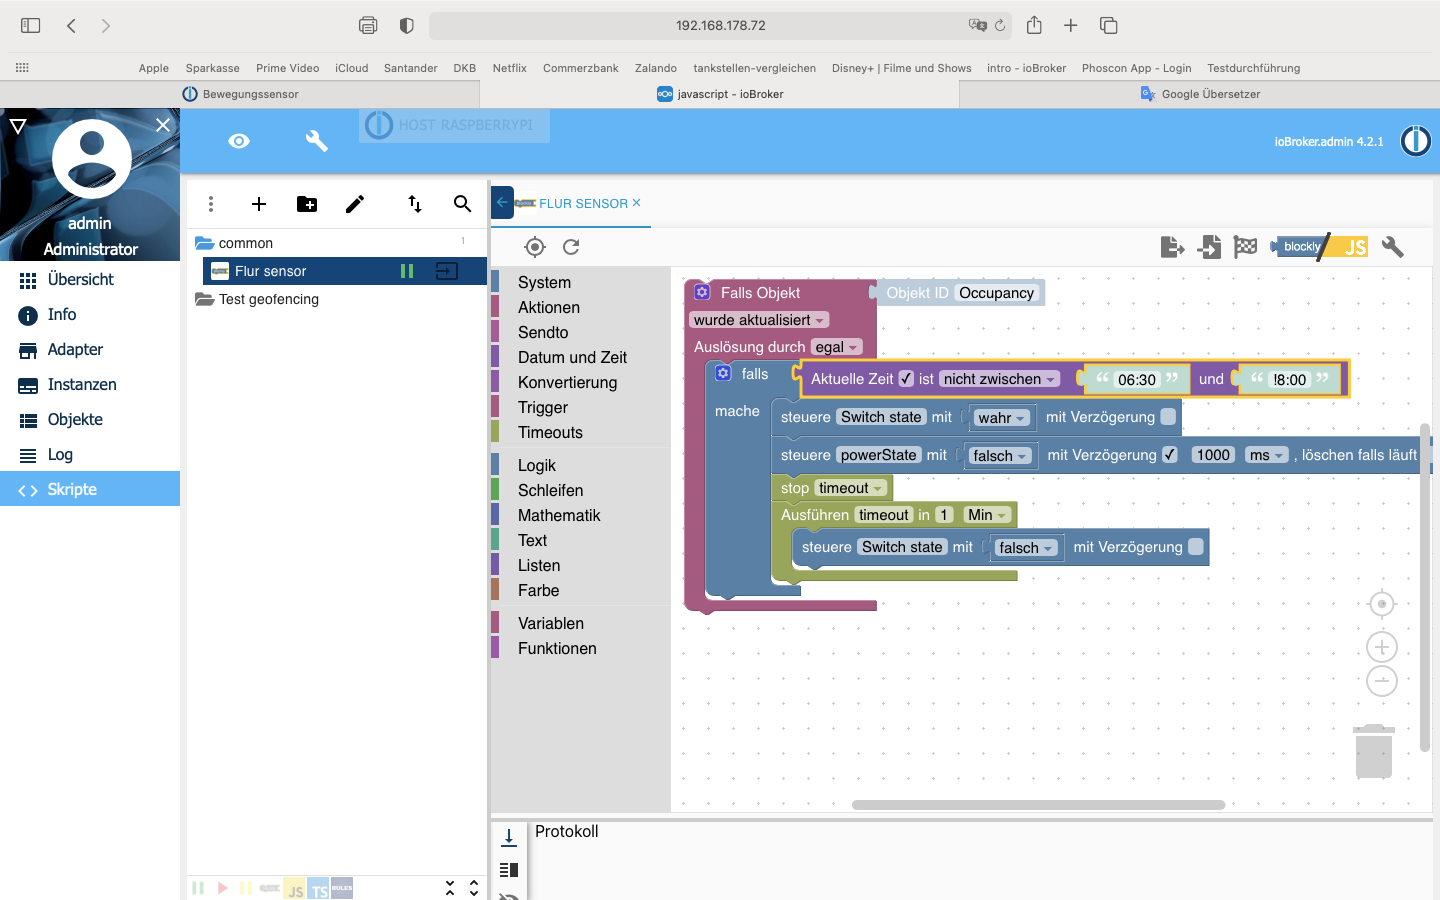The width and height of the screenshot is (1440, 900).
Task: Zoom in the Blockly workspace
Action: [x=1382, y=647]
